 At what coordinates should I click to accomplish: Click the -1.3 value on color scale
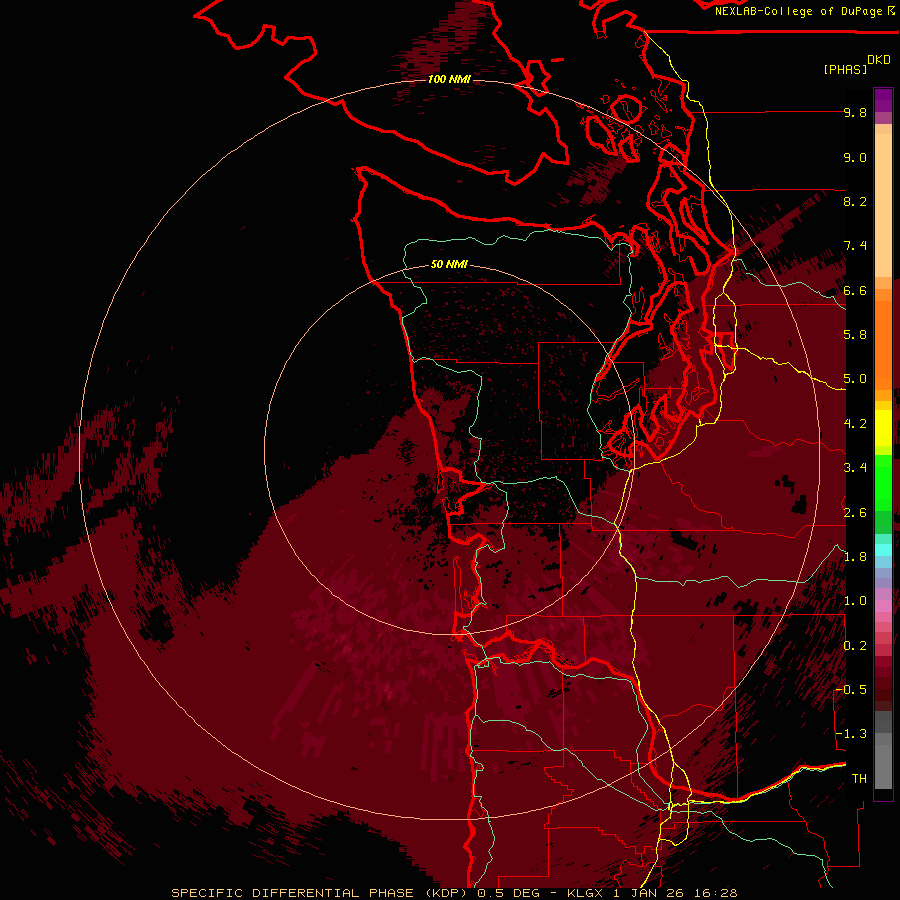click(x=852, y=734)
